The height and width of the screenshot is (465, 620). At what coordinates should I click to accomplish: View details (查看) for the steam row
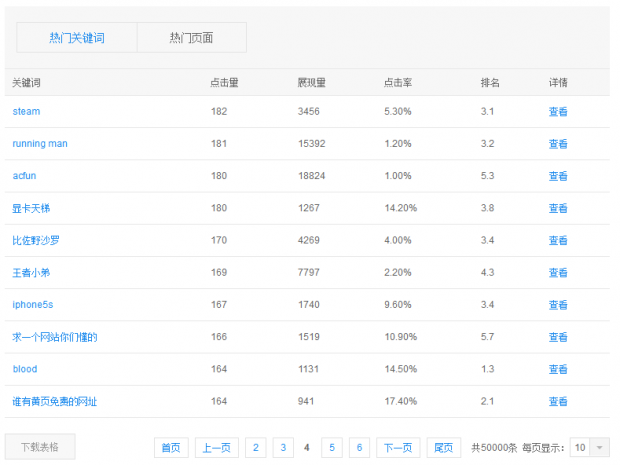pyautogui.click(x=558, y=112)
